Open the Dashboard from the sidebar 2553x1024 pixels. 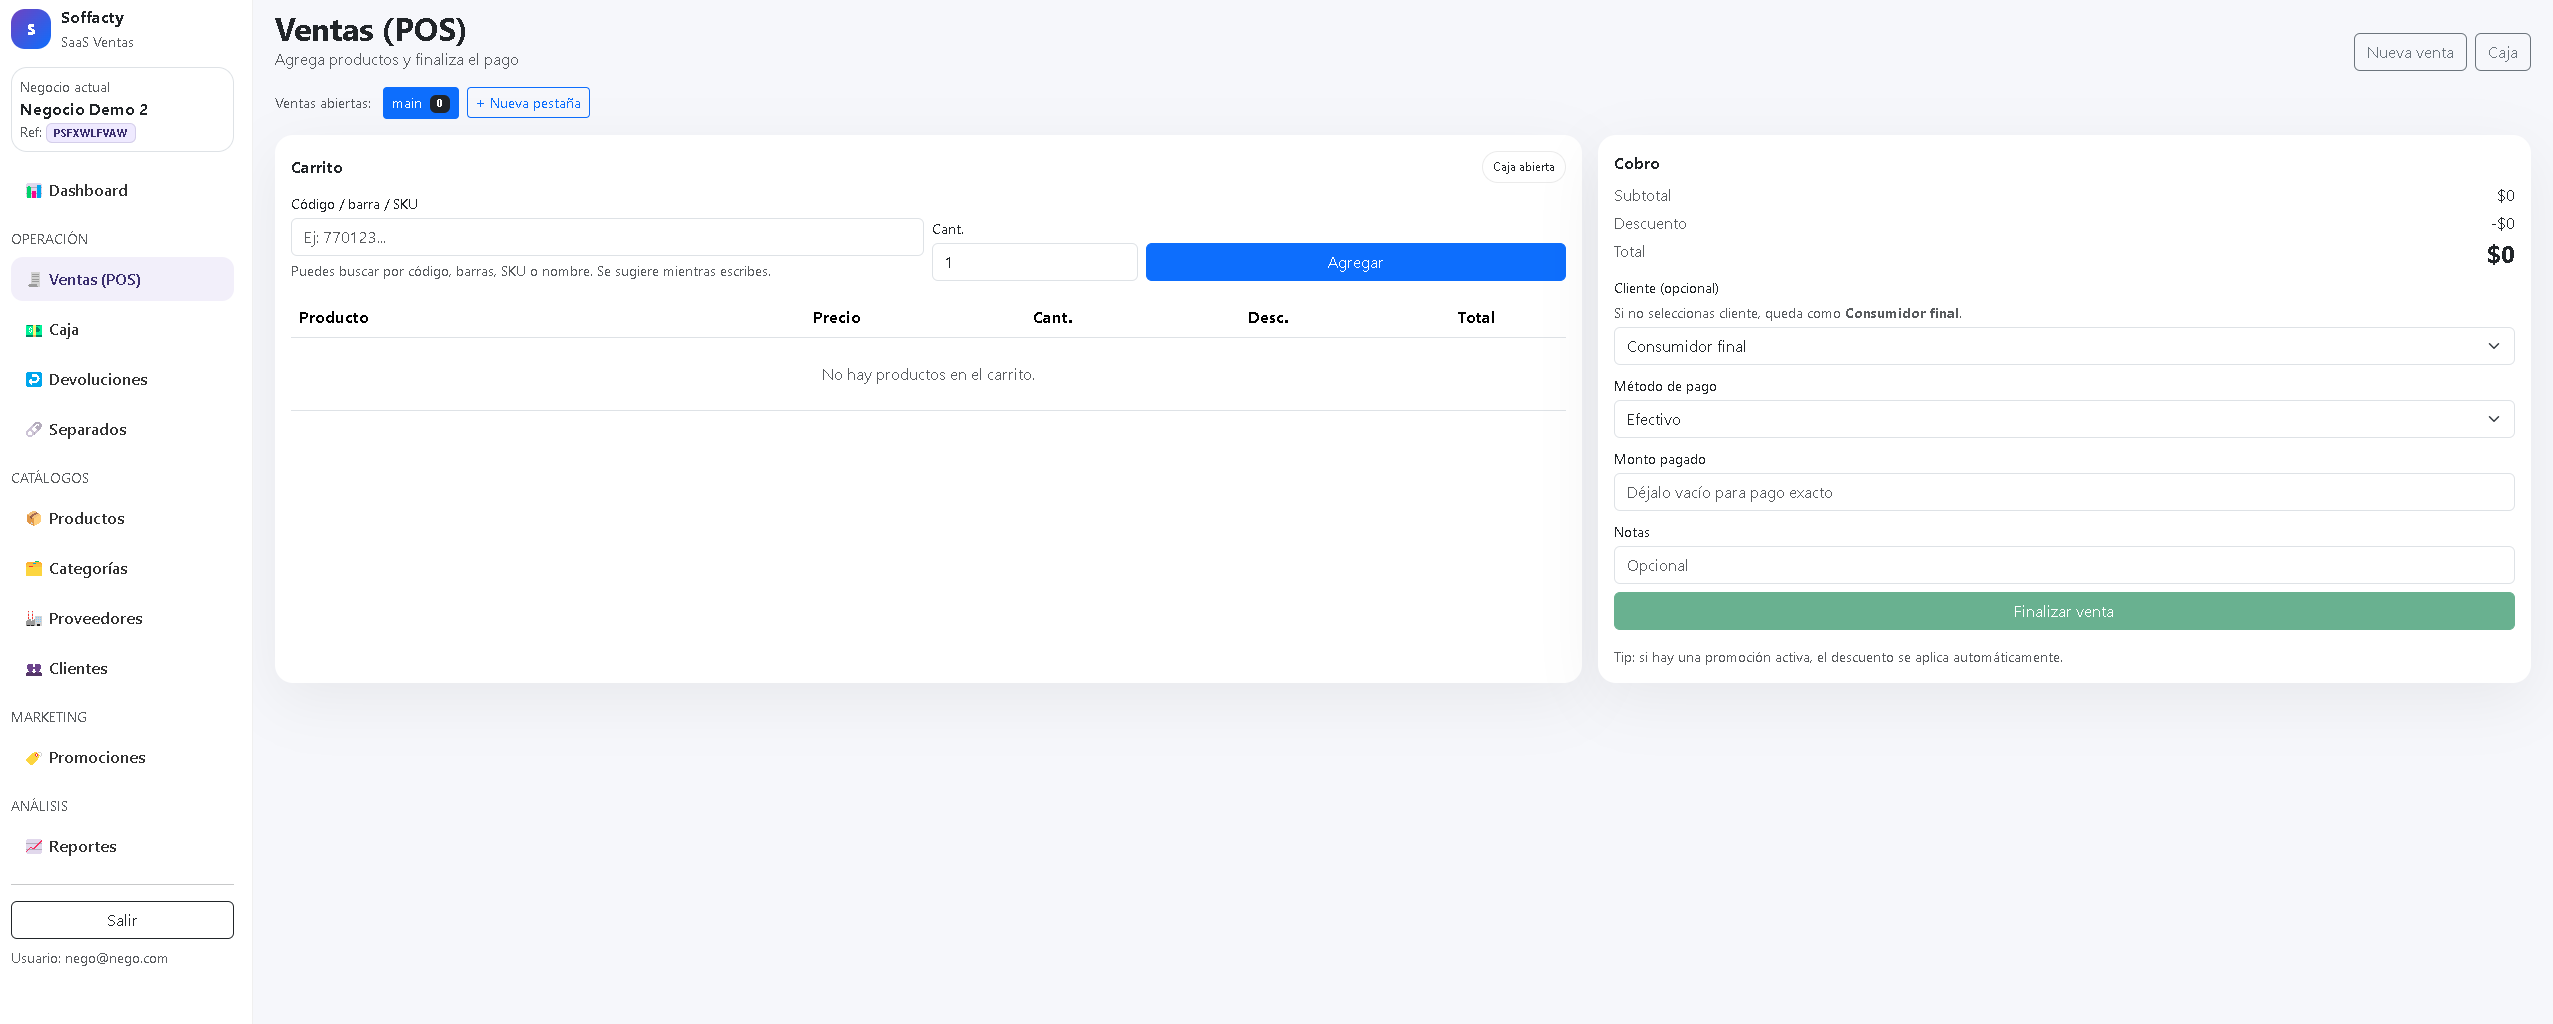[x=87, y=190]
